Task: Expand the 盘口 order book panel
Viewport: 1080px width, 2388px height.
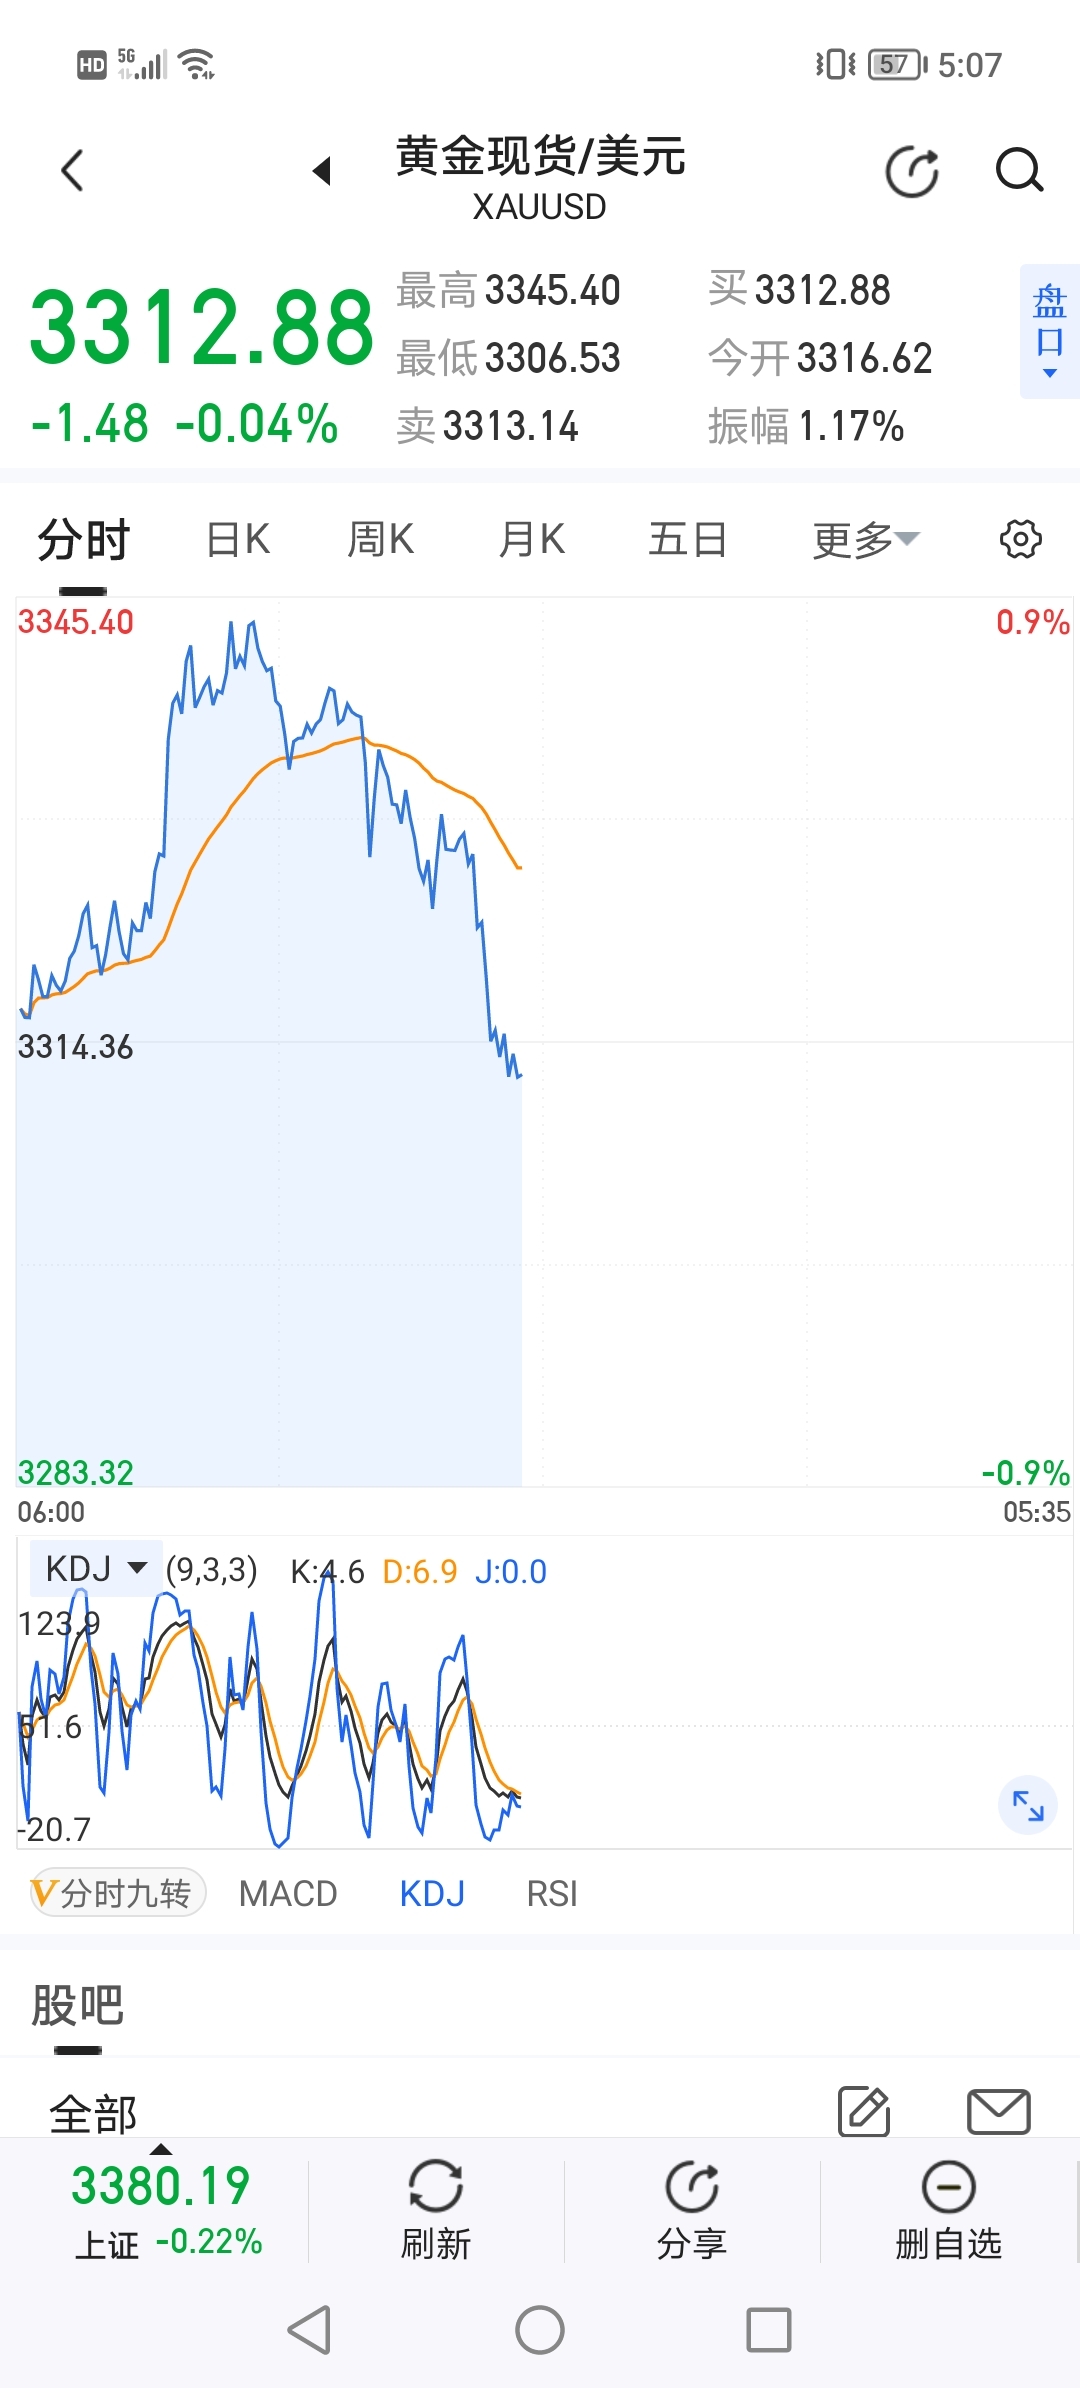Action: pyautogui.click(x=1049, y=331)
